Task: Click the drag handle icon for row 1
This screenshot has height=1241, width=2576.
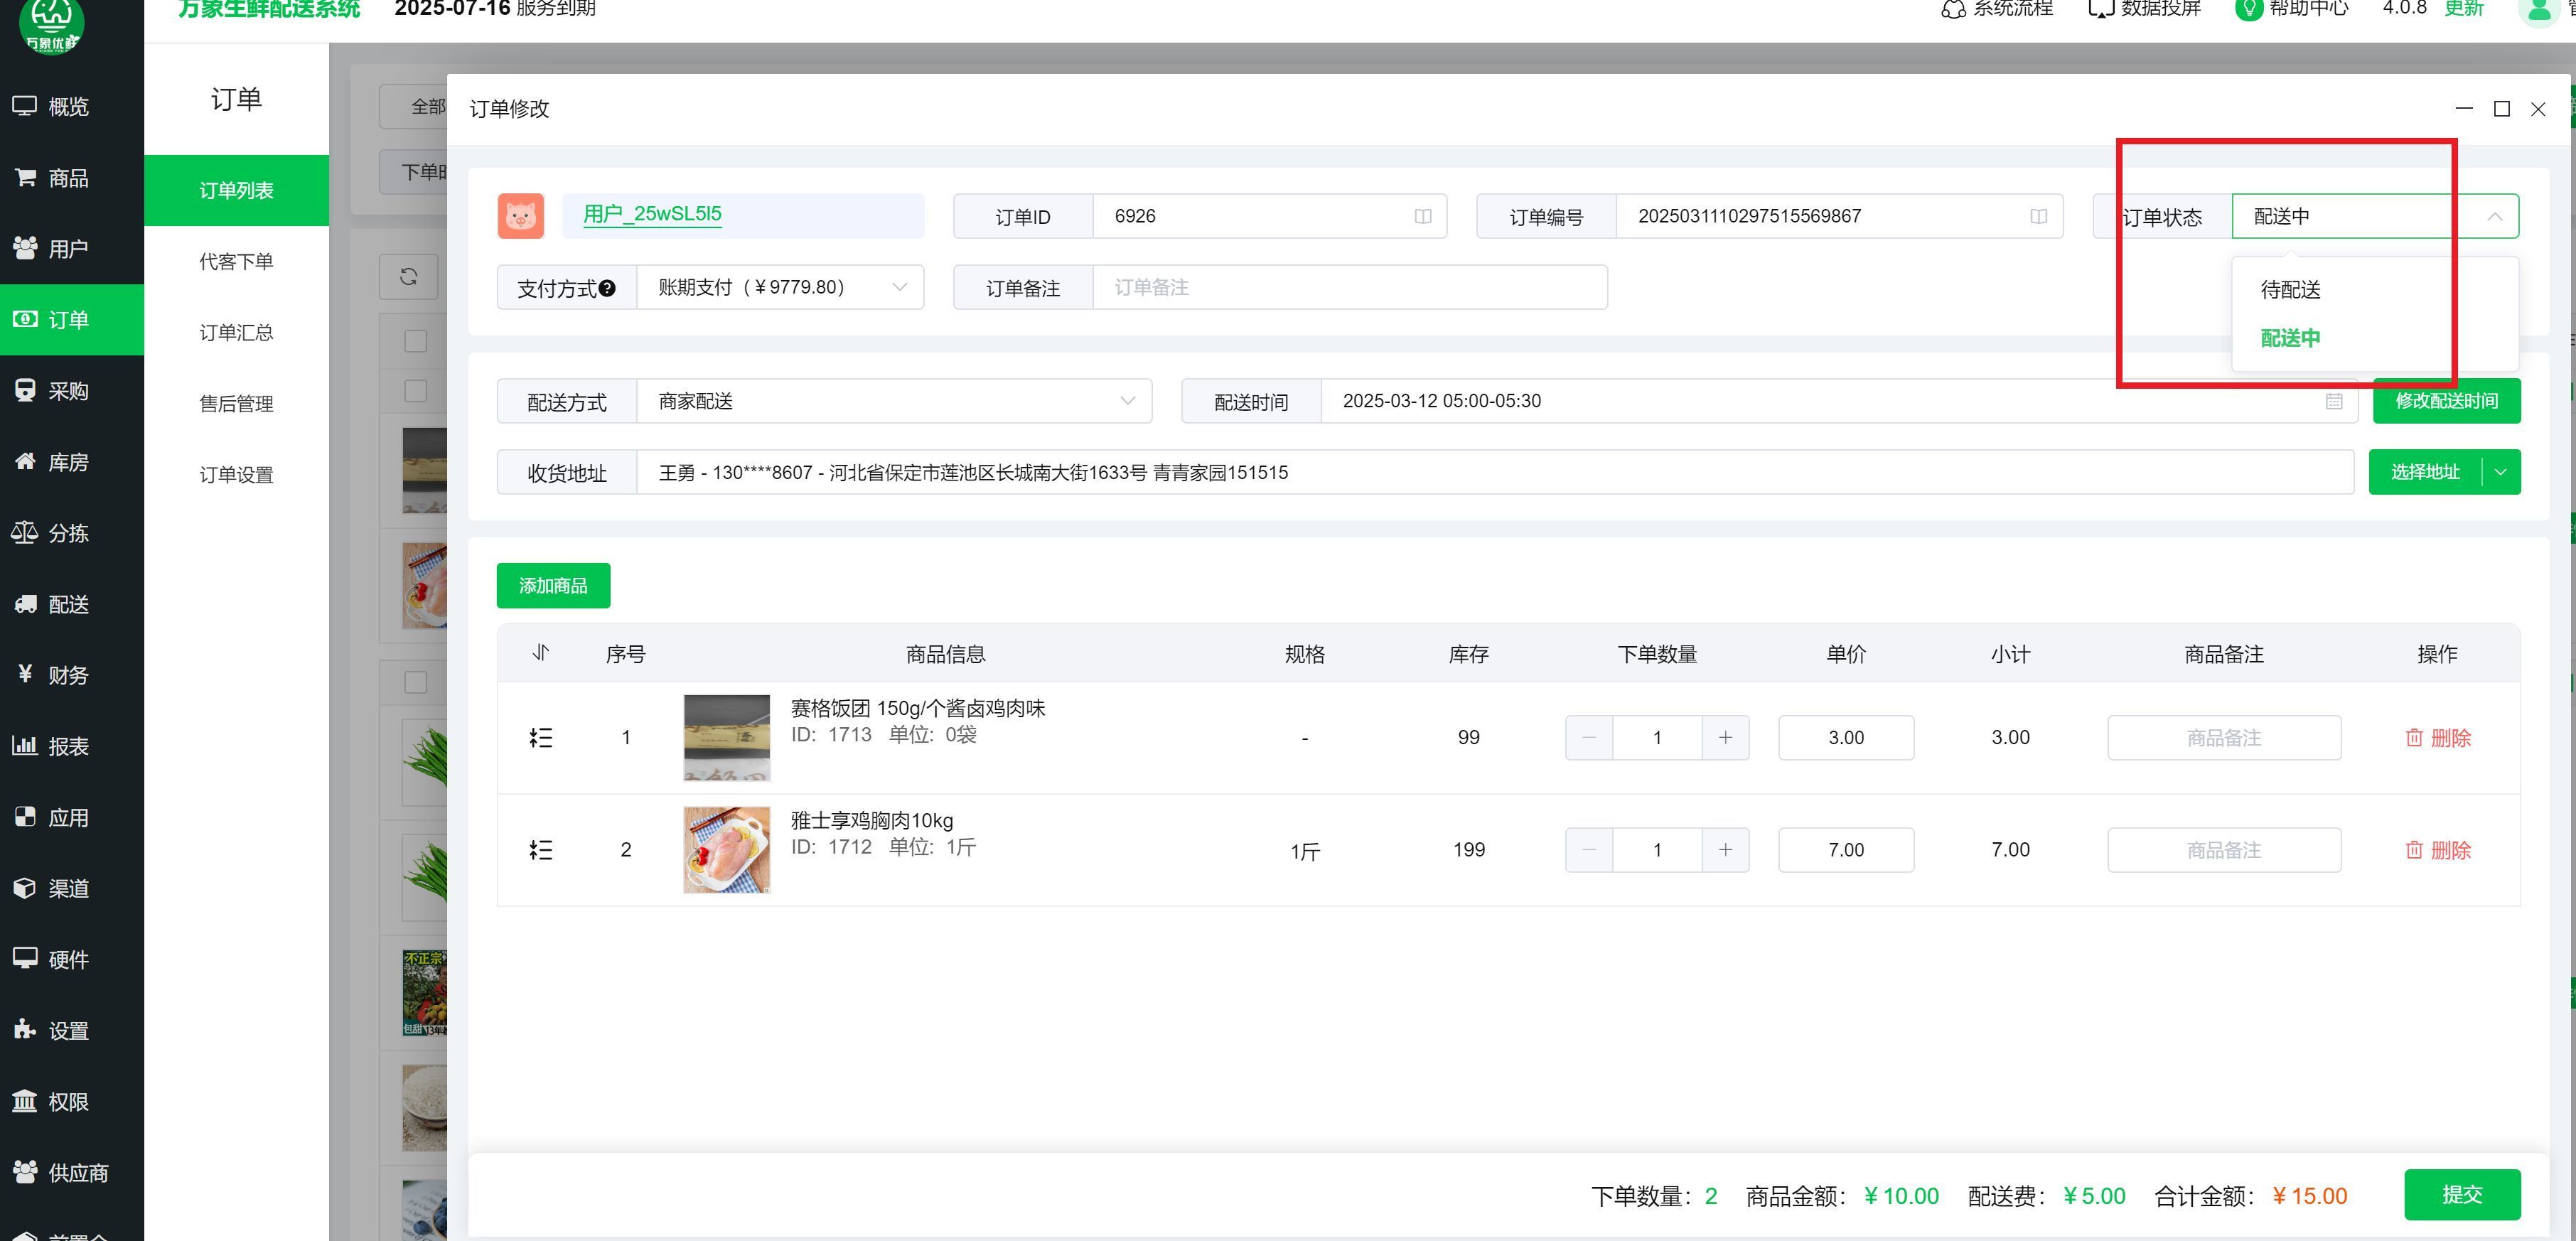Action: tap(541, 738)
